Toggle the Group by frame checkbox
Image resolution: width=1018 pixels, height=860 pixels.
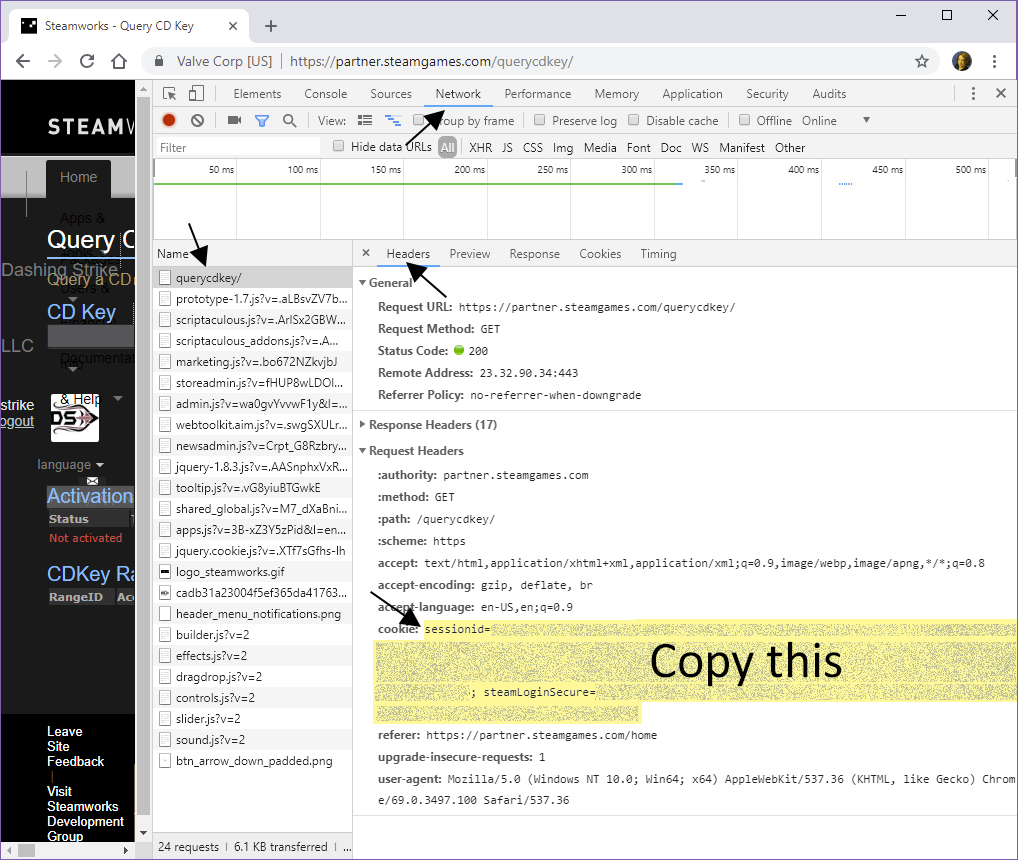pyautogui.click(x=419, y=120)
